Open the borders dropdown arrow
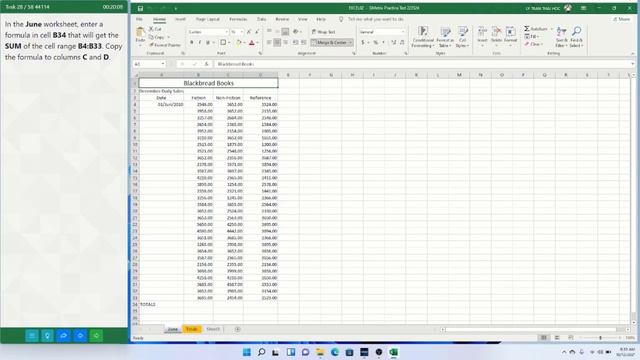Viewport: 640px width, 360px height. pos(229,42)
